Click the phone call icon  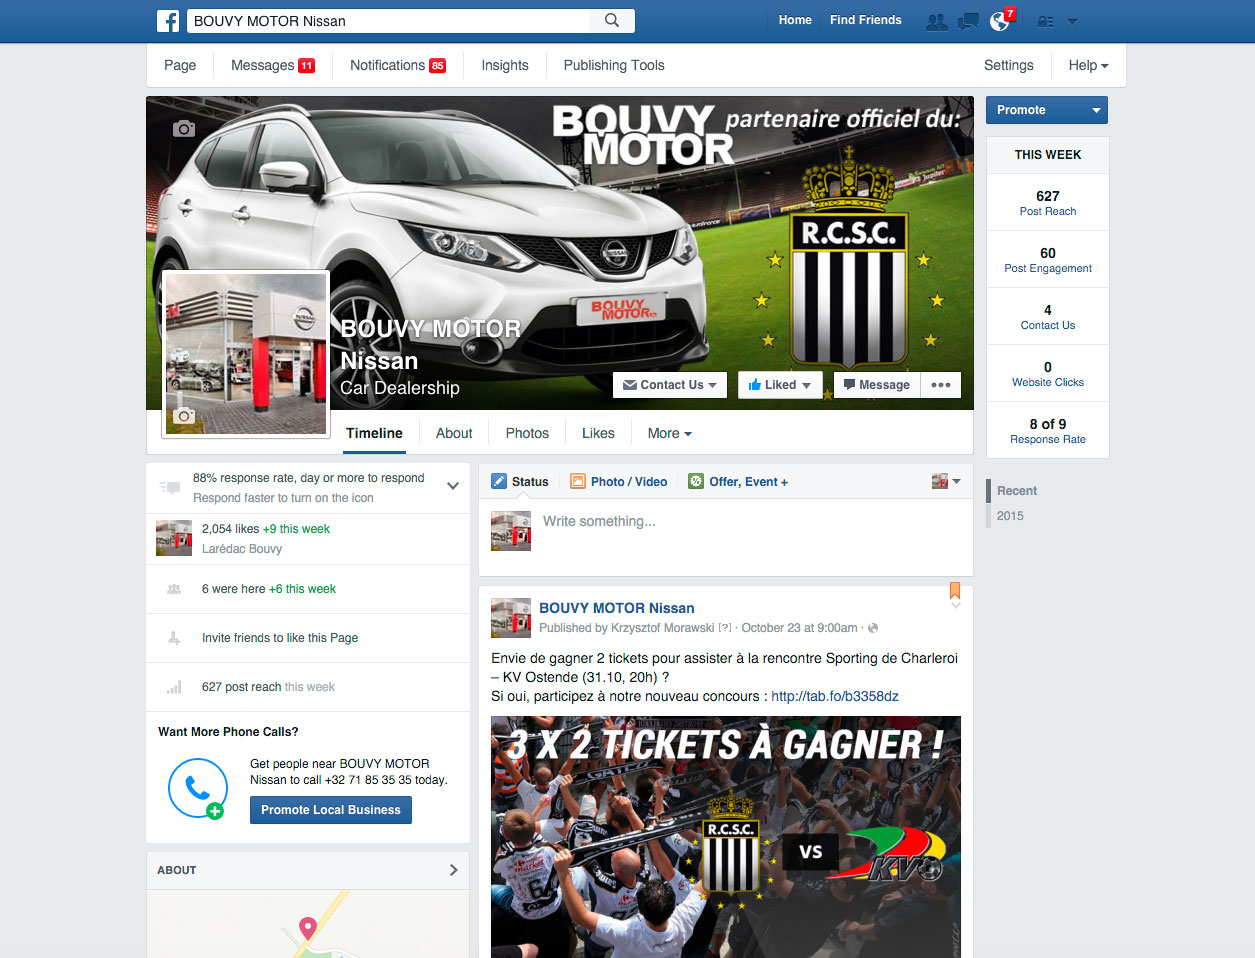coord(197,789)
